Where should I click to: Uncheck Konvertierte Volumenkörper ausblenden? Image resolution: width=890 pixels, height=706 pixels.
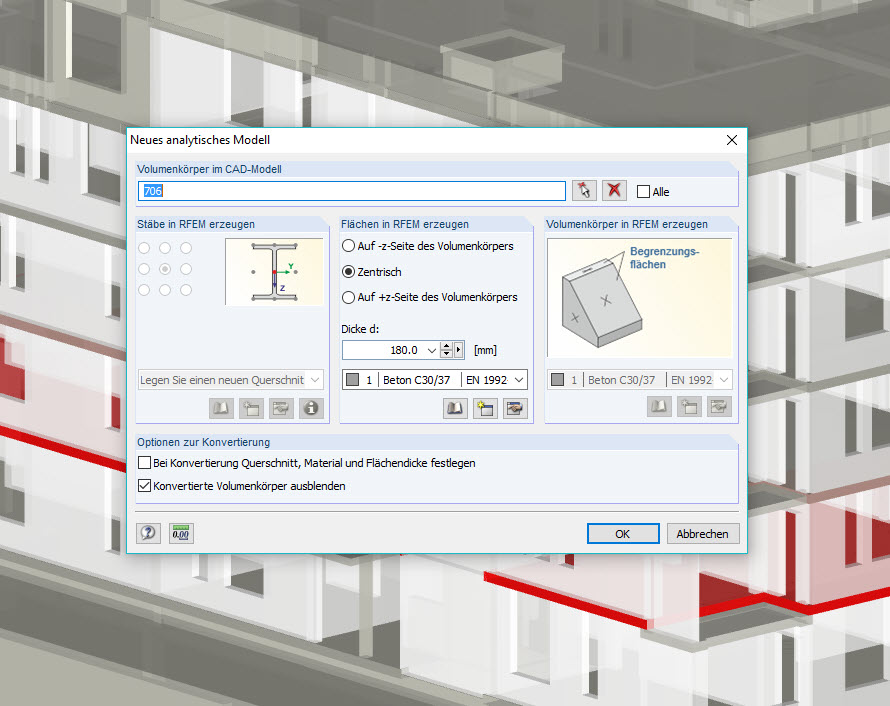[x=145, y=486]
